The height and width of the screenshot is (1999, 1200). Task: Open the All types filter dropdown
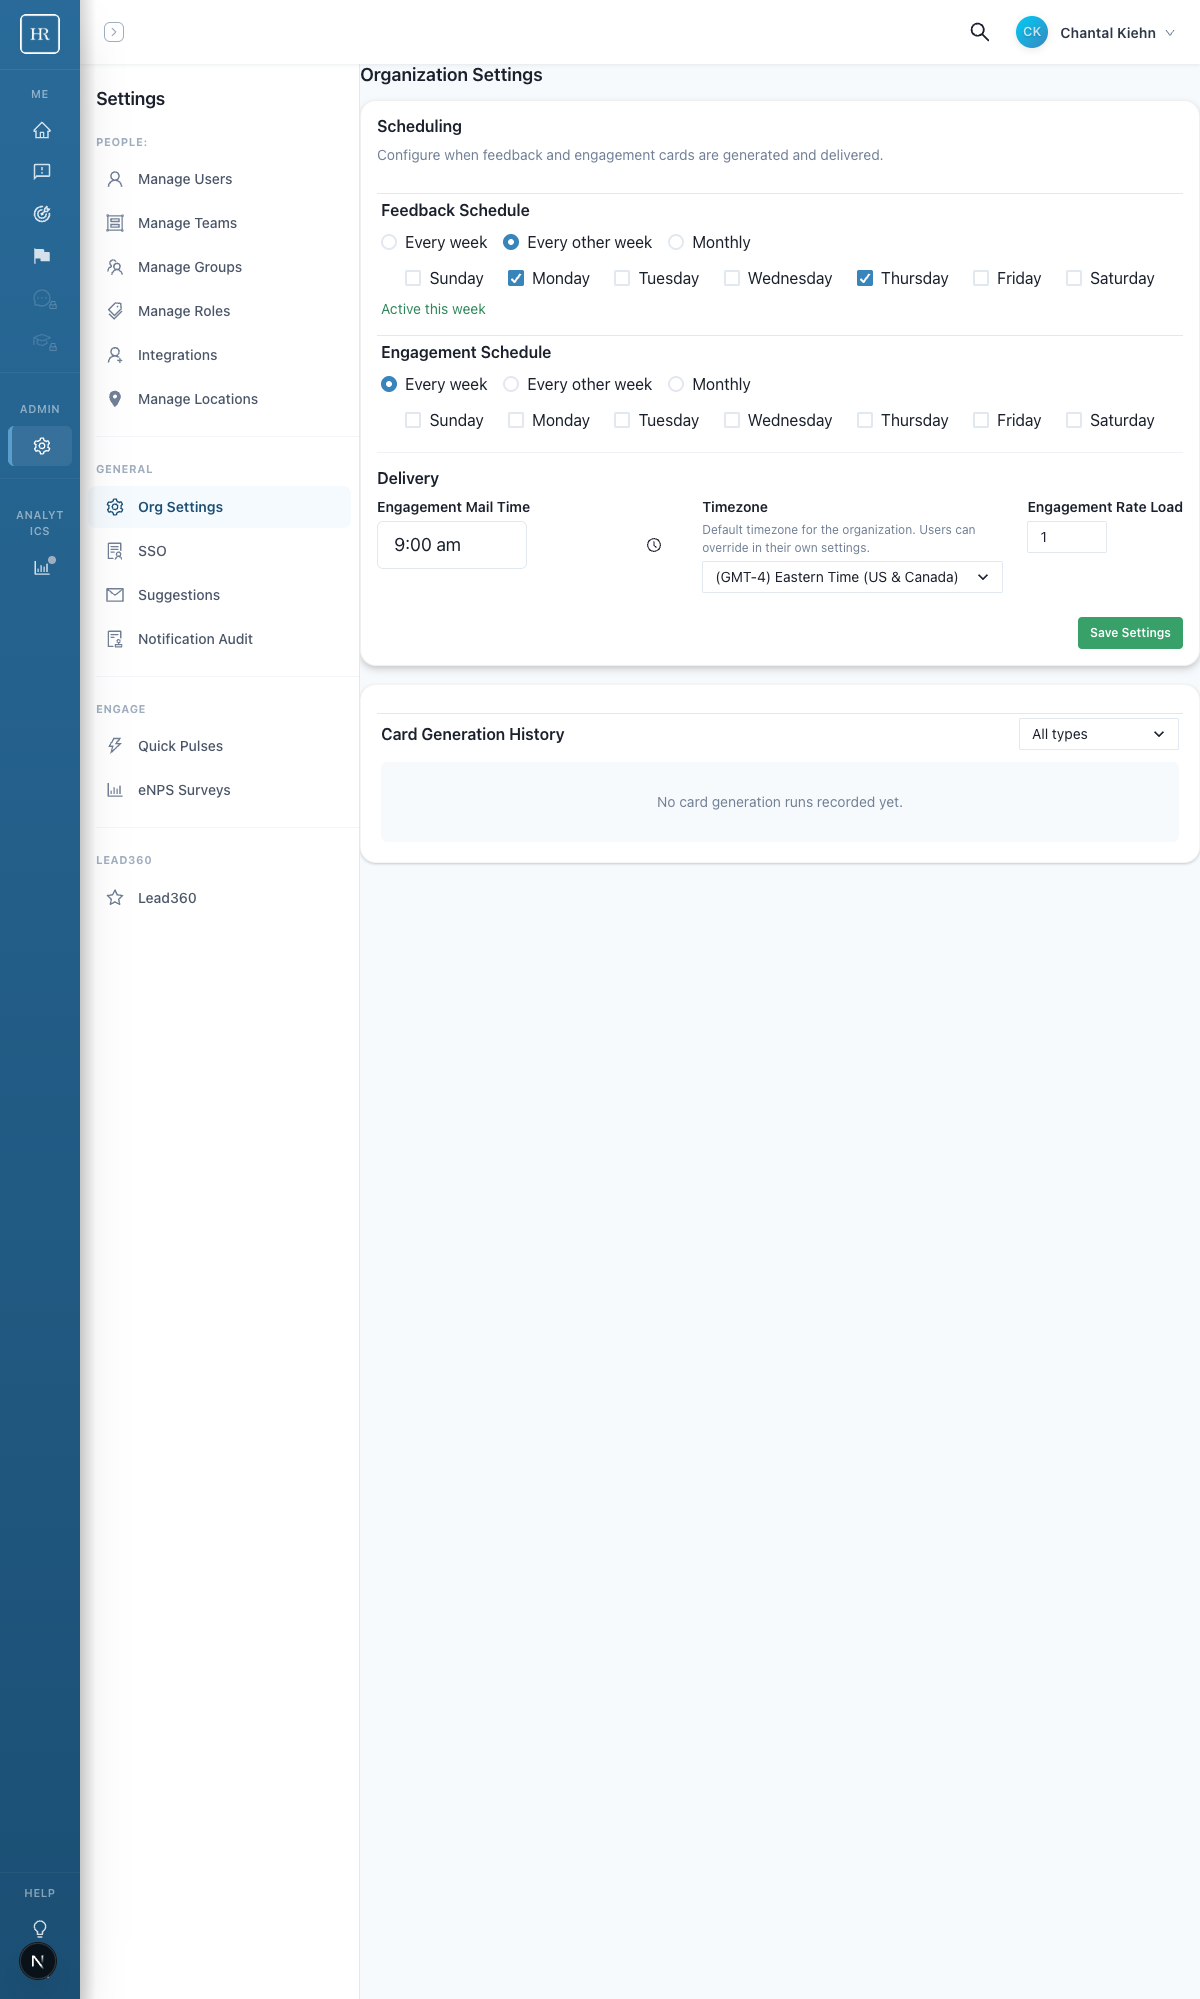1098,734
